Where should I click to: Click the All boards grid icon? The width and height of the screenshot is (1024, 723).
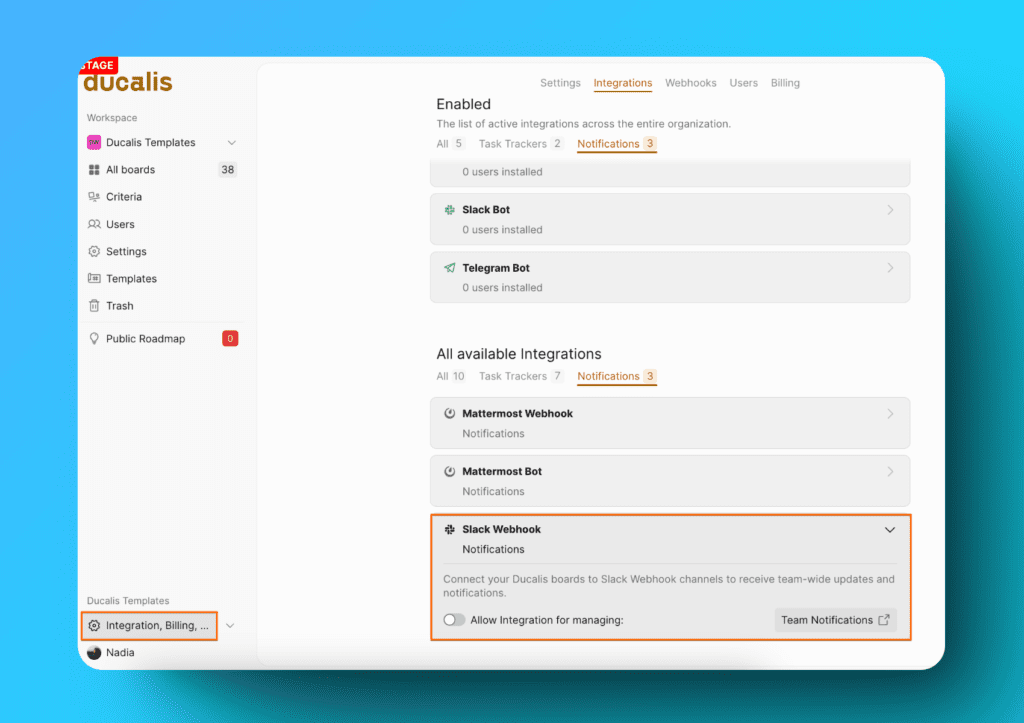[x=94, y=170]
